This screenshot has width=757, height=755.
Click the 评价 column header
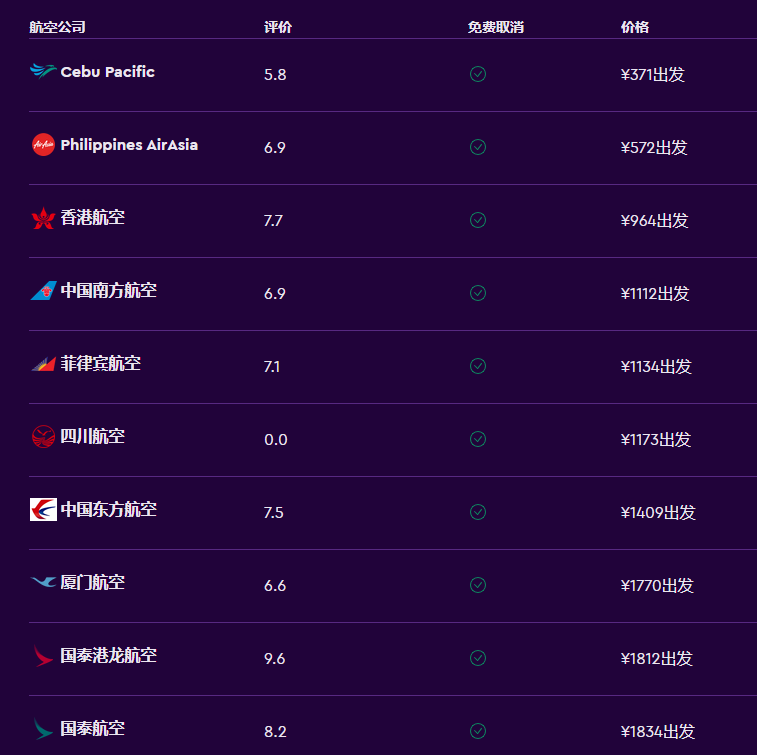278,27
